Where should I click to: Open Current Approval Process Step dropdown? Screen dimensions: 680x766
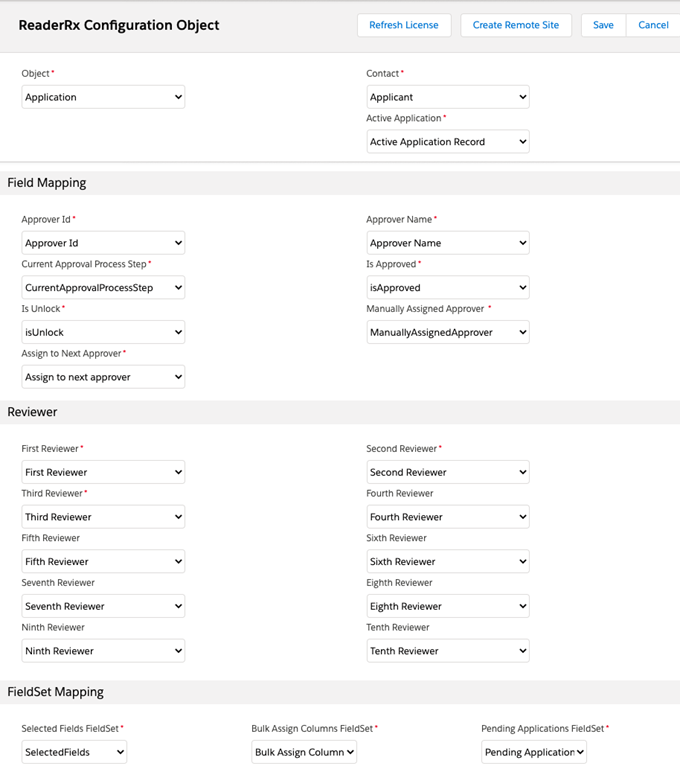pyautogui.click(x=103, y=288)
